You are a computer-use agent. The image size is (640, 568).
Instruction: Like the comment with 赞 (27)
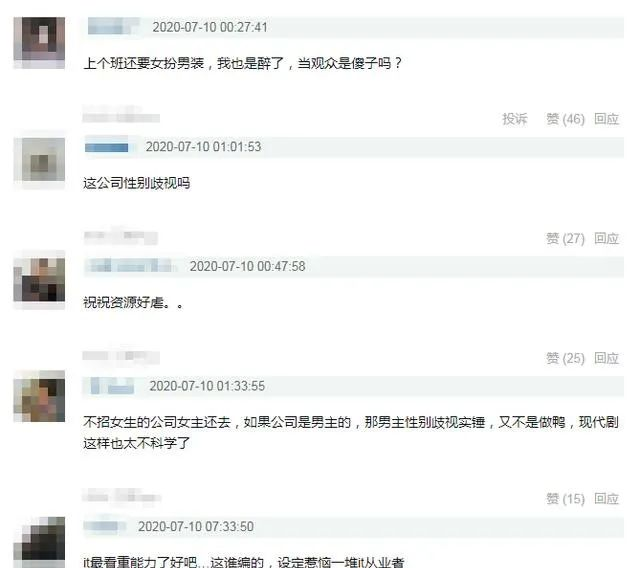point(565,238)
